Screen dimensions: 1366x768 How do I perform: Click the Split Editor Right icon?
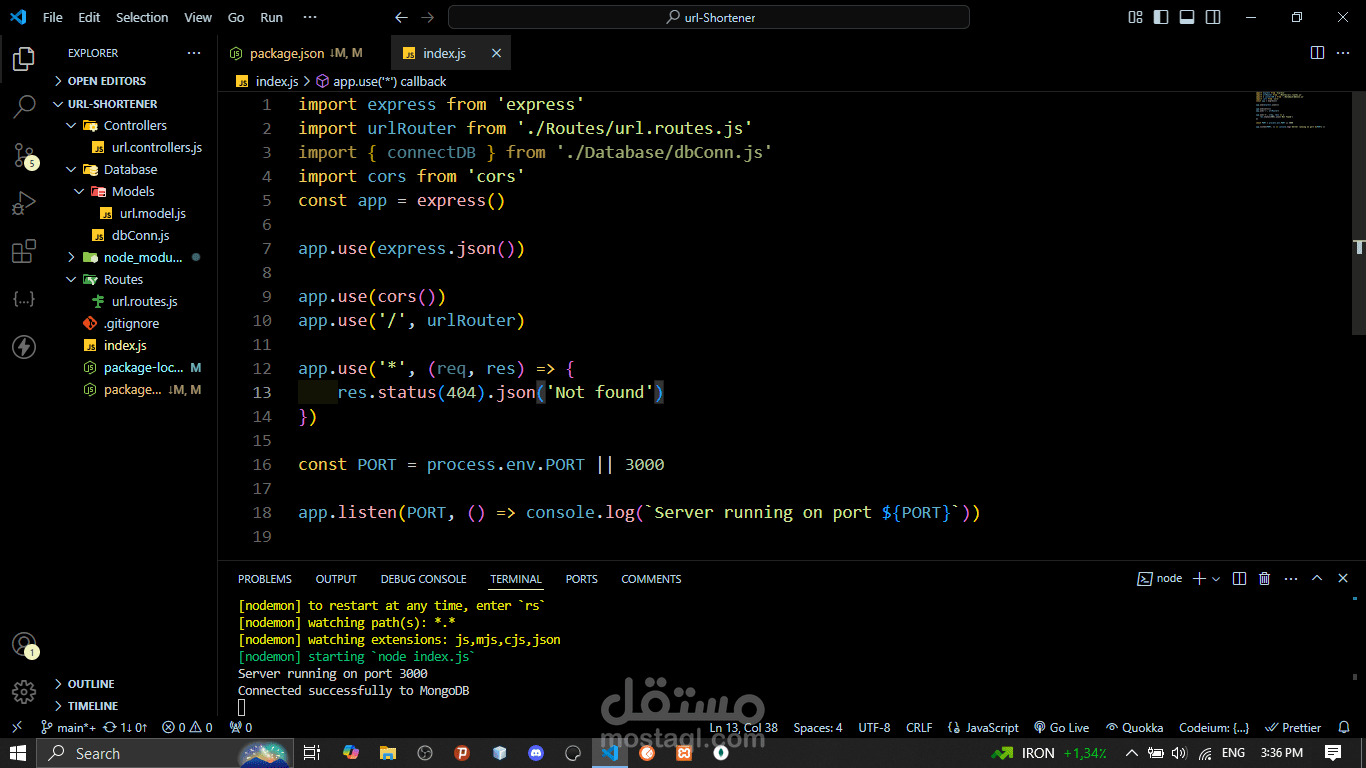click(x=1317, y=53)
